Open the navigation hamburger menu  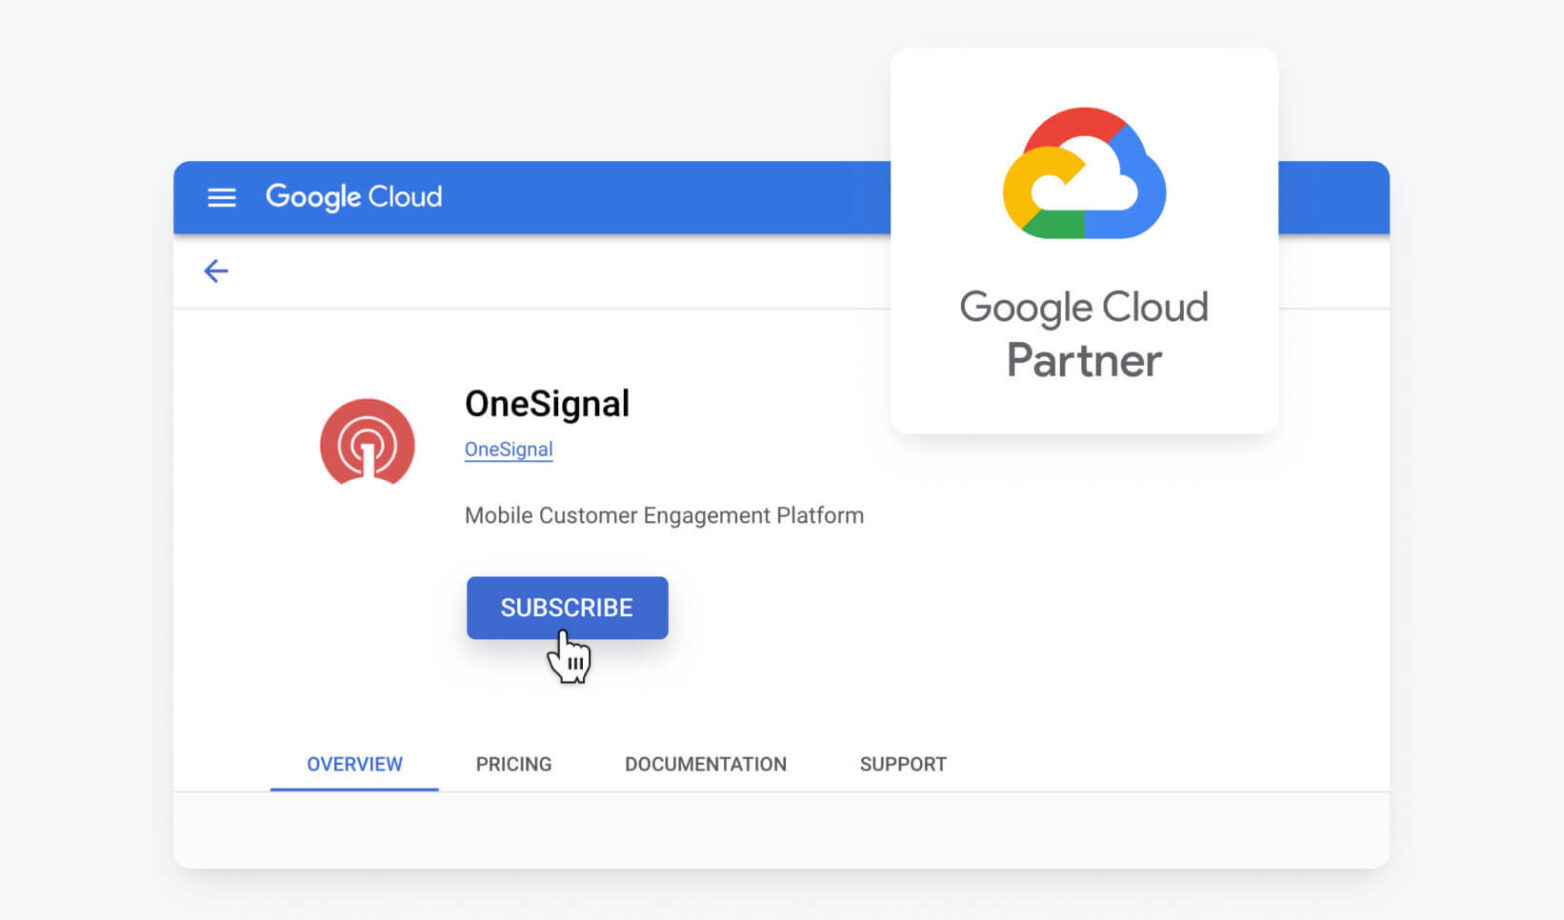[x=221, y=197]
